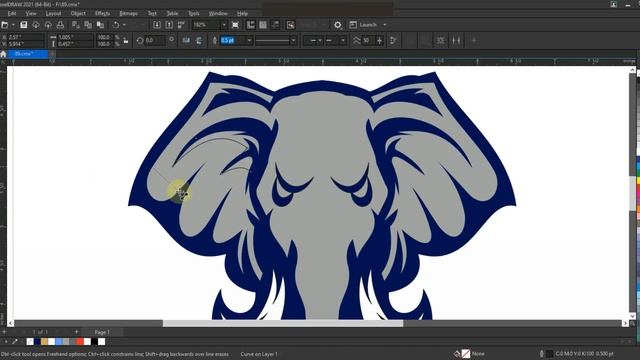640x360 pixels.
Task: Click the Mirror horizontally icon
Action: (186, 40)
